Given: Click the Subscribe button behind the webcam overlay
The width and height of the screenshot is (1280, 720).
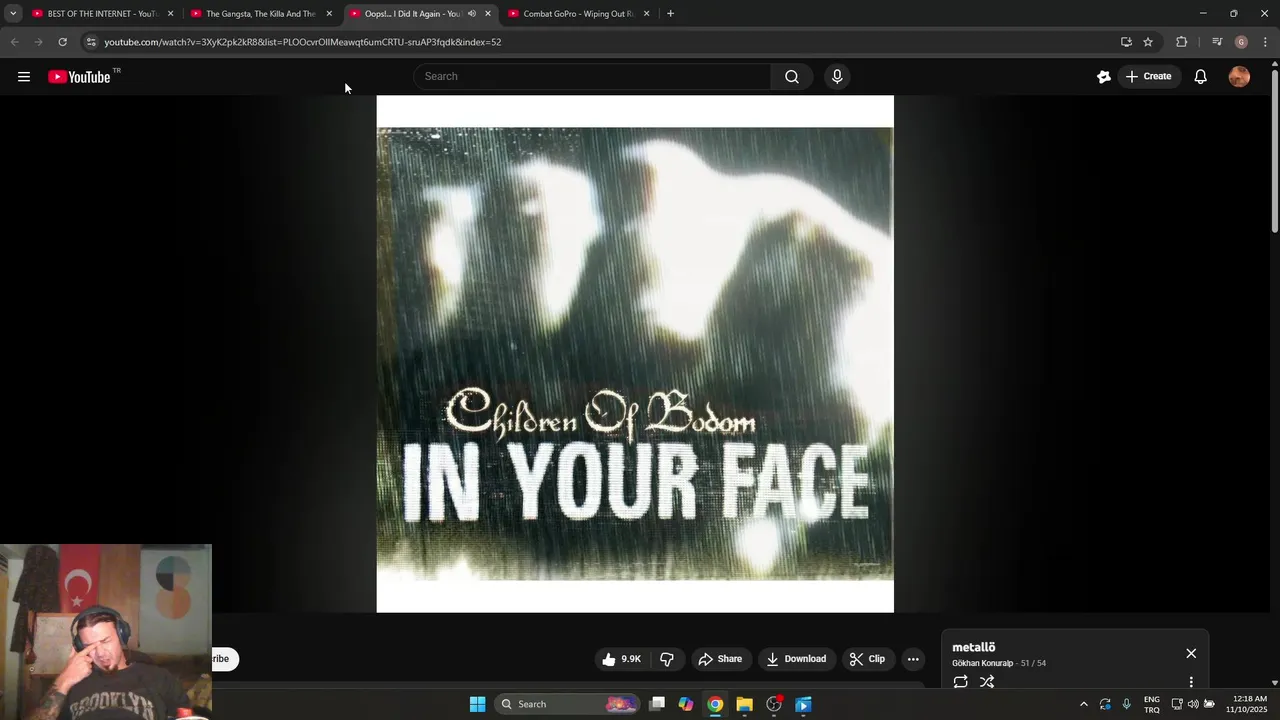Looking at the screenshot, I should (x=225, y=659).
